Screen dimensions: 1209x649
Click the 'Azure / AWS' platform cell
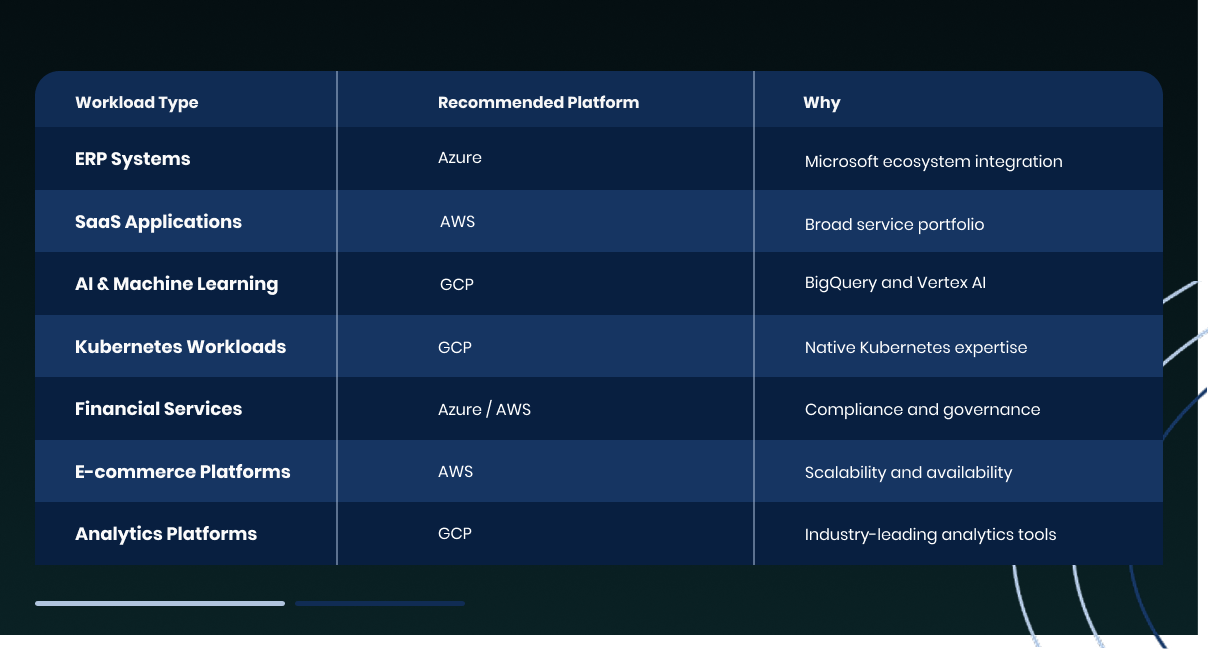click(484, 410)
